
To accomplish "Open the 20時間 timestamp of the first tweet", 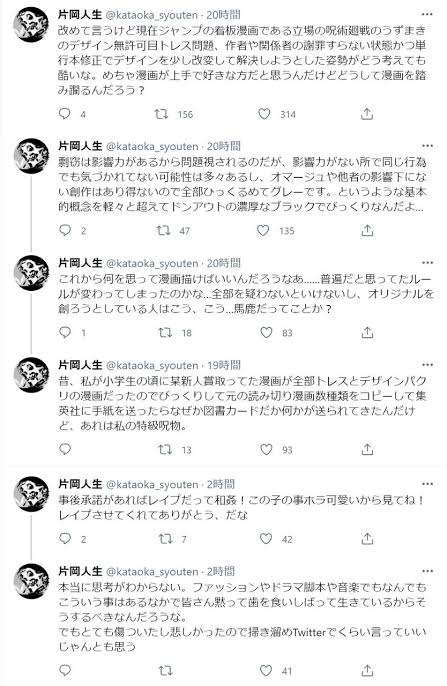I will pyautogui.click(x=224, y=15).
